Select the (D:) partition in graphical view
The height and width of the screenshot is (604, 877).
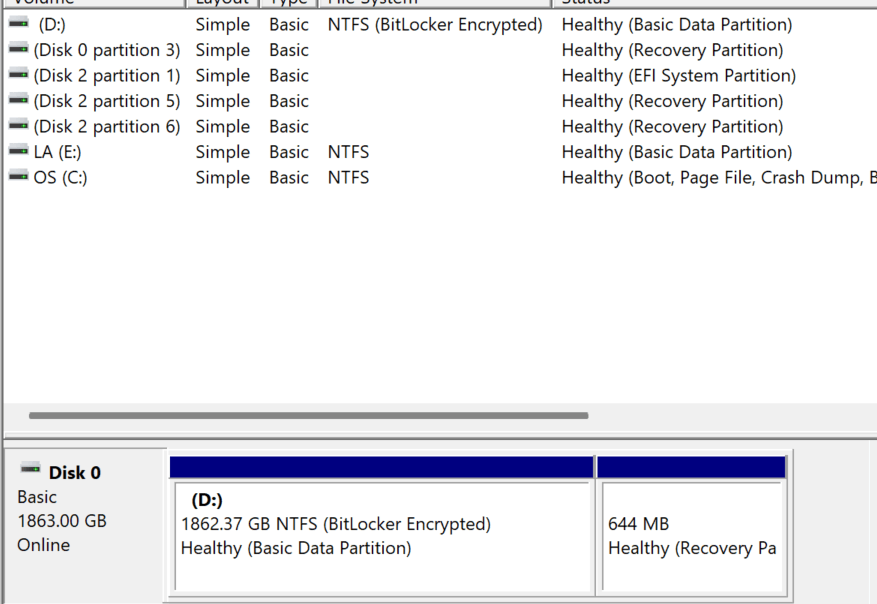380,525
